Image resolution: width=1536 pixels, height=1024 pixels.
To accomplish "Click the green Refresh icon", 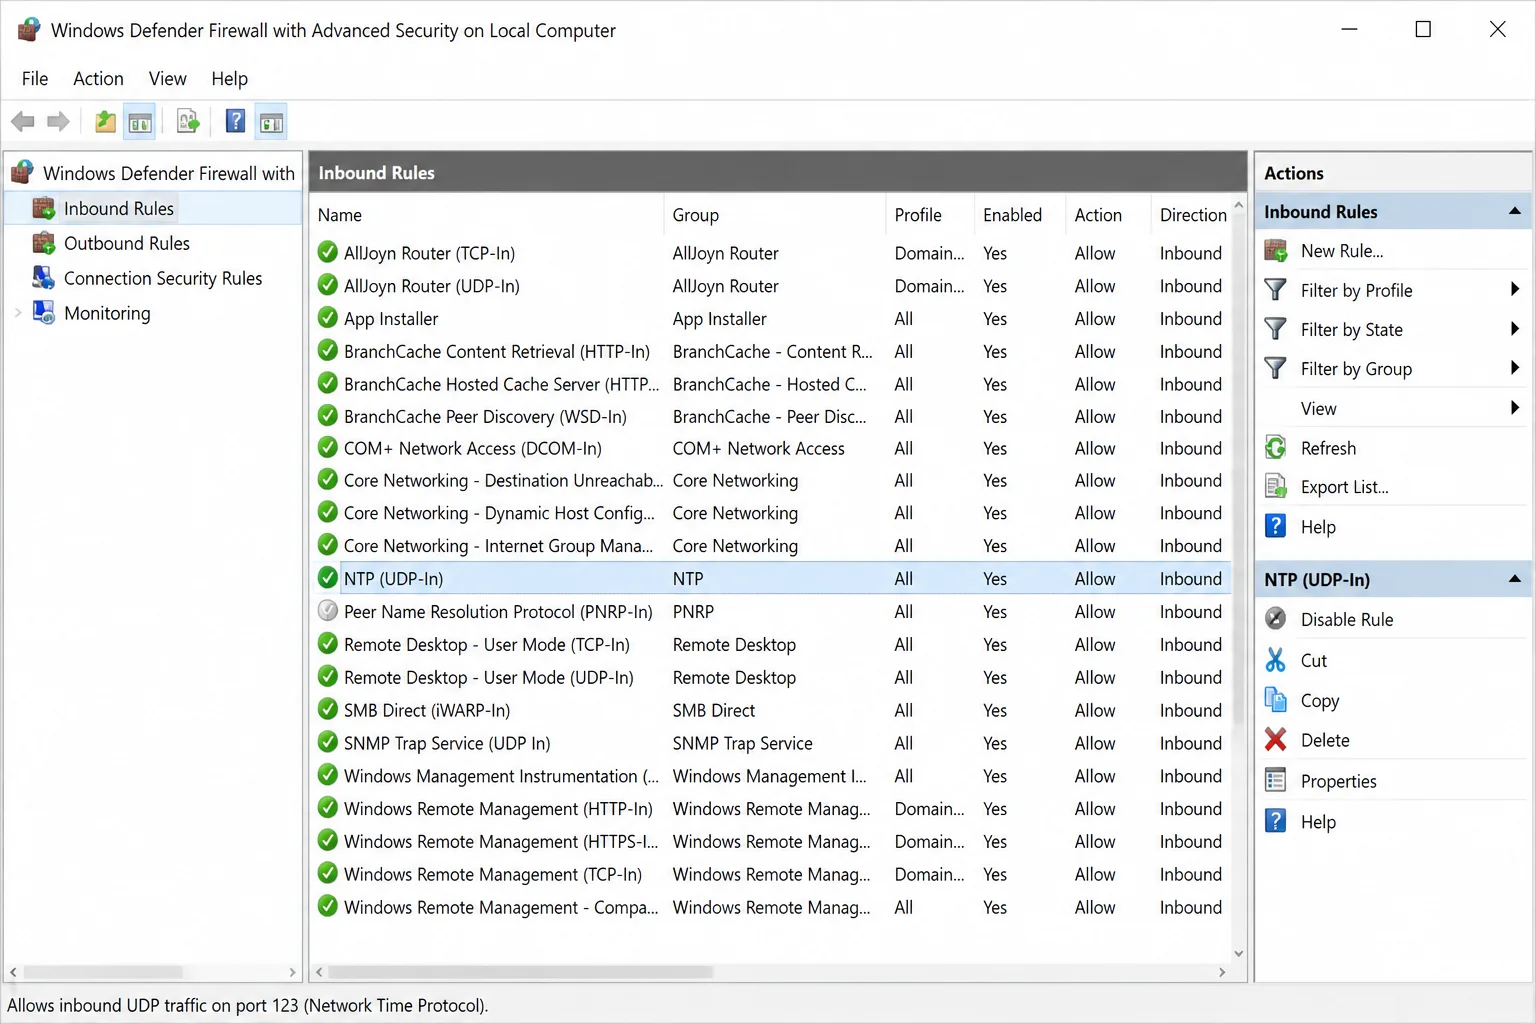I will click(1276, 448).
